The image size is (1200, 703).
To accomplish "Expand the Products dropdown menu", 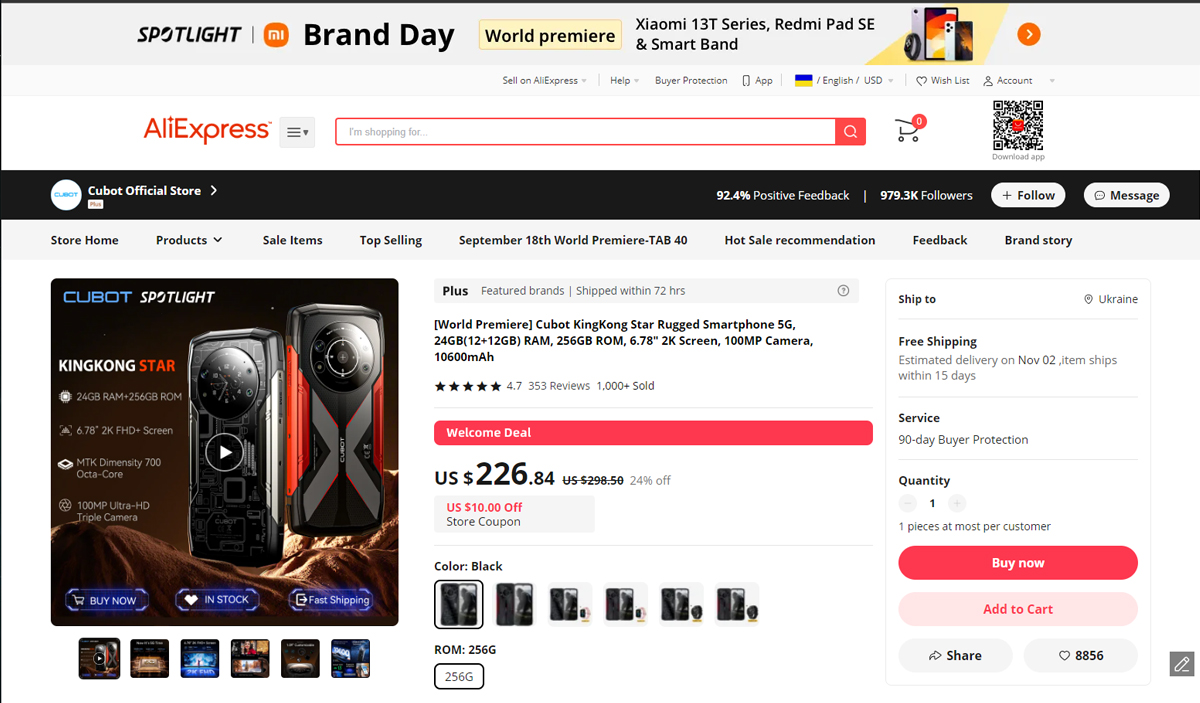I will coord(189,240).
